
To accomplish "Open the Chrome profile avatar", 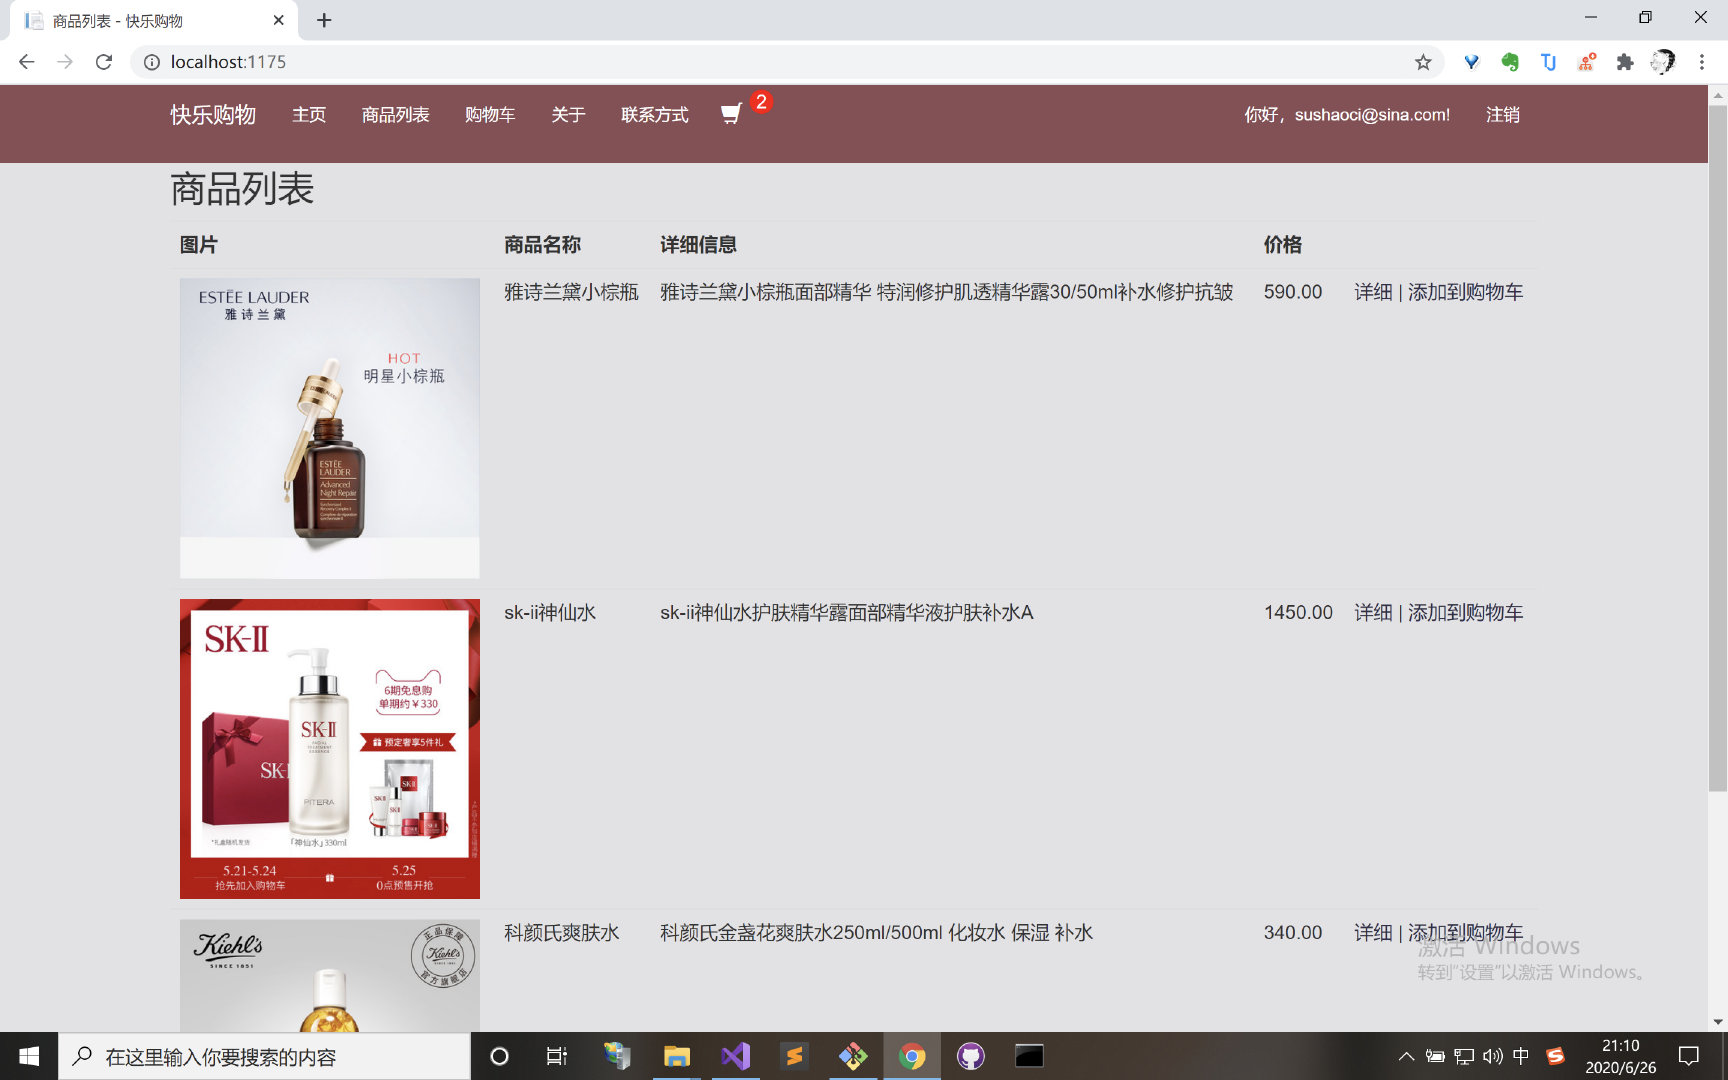I will [1663, 62].
